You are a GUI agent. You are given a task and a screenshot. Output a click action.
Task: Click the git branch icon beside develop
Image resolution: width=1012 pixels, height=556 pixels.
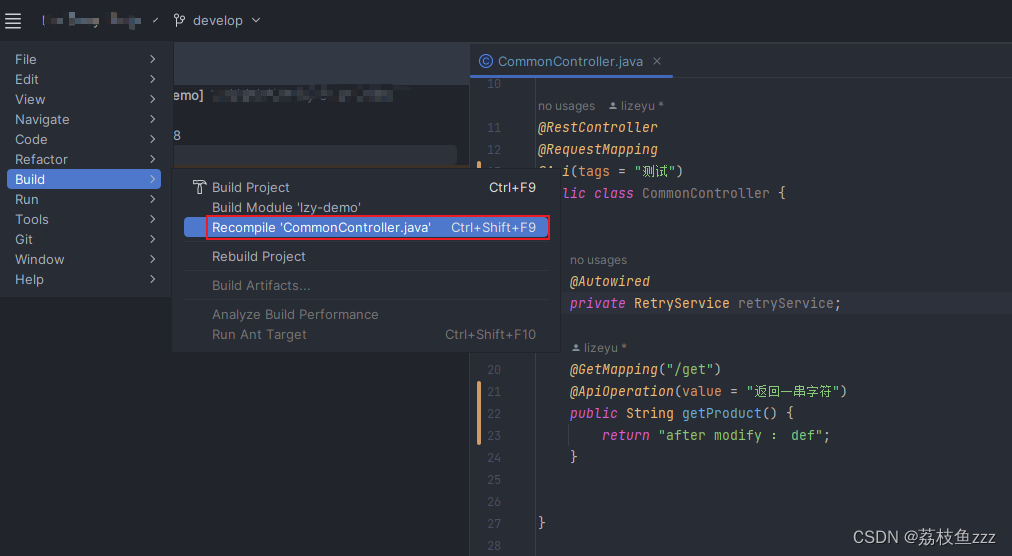pos(179,21)
